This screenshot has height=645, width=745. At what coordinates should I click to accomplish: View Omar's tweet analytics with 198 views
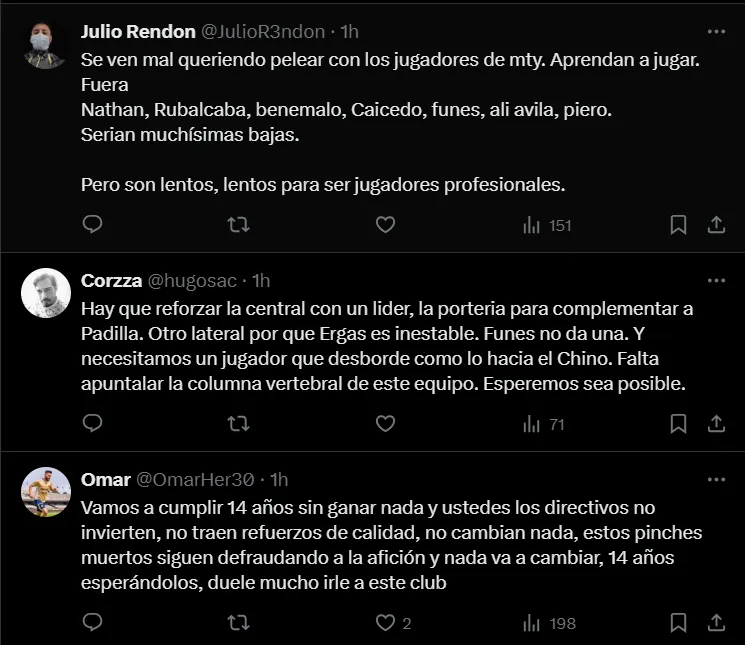click(x=549, y=623)
